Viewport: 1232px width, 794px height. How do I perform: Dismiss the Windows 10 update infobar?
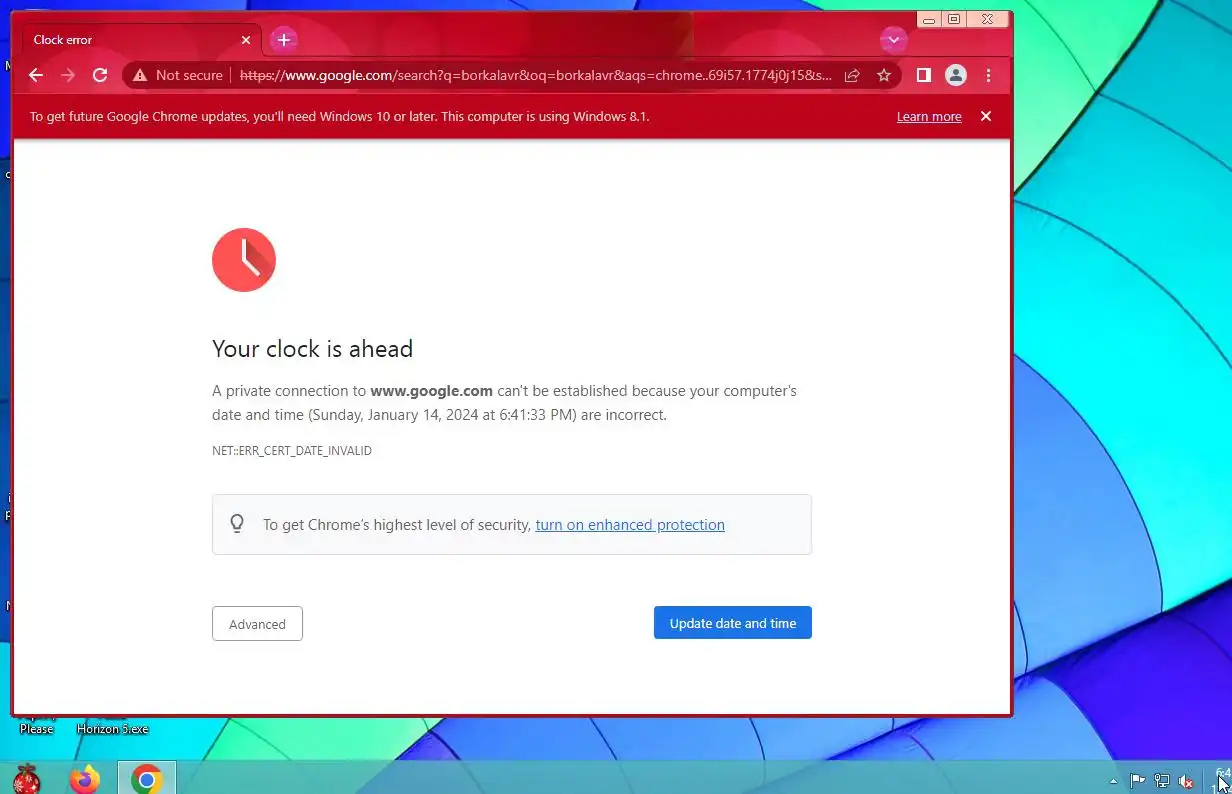[x=986, y=116]
